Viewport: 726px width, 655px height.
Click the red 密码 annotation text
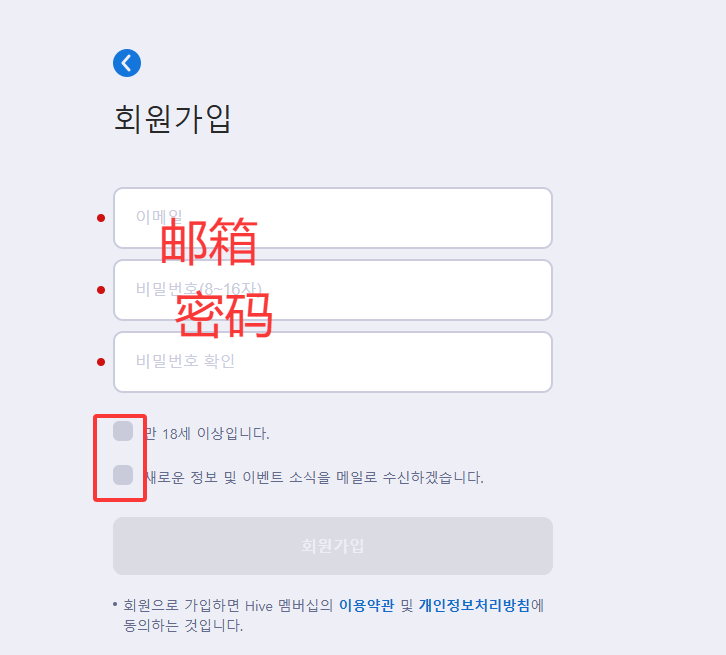(224, 315)
